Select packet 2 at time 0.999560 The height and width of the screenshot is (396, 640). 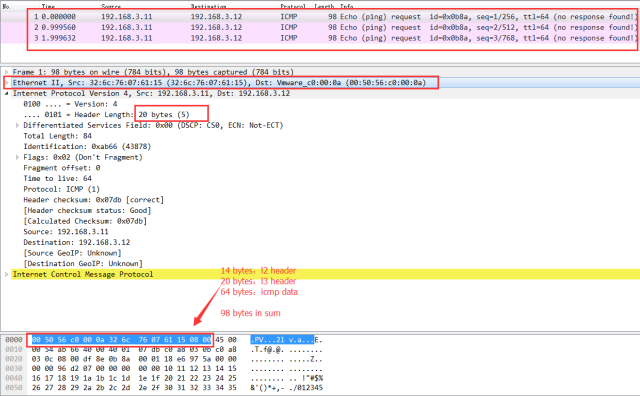click(320, 27)
